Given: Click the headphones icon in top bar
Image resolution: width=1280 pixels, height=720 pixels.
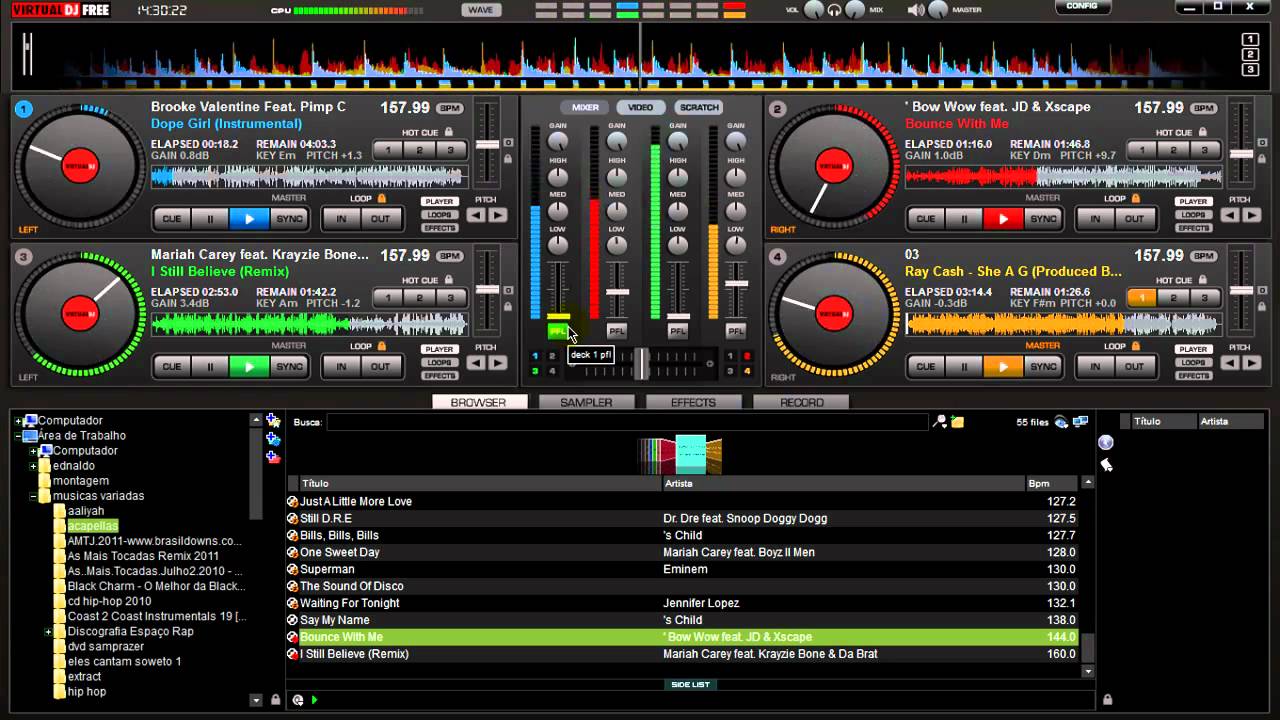Looking at the screenshot, I should tap(834, 10).
